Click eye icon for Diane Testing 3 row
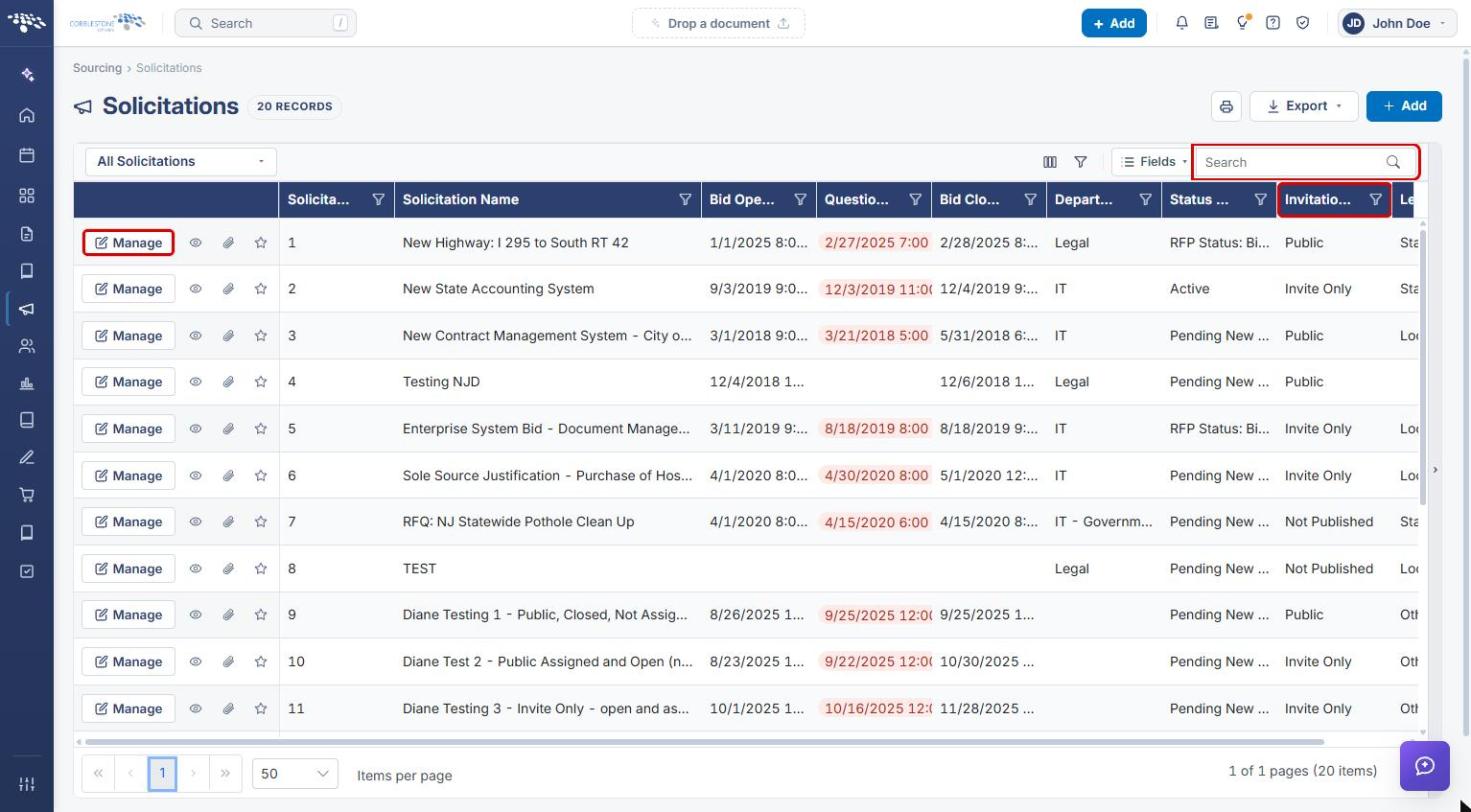Screen dimensions: 1471x812 point(196,709)
